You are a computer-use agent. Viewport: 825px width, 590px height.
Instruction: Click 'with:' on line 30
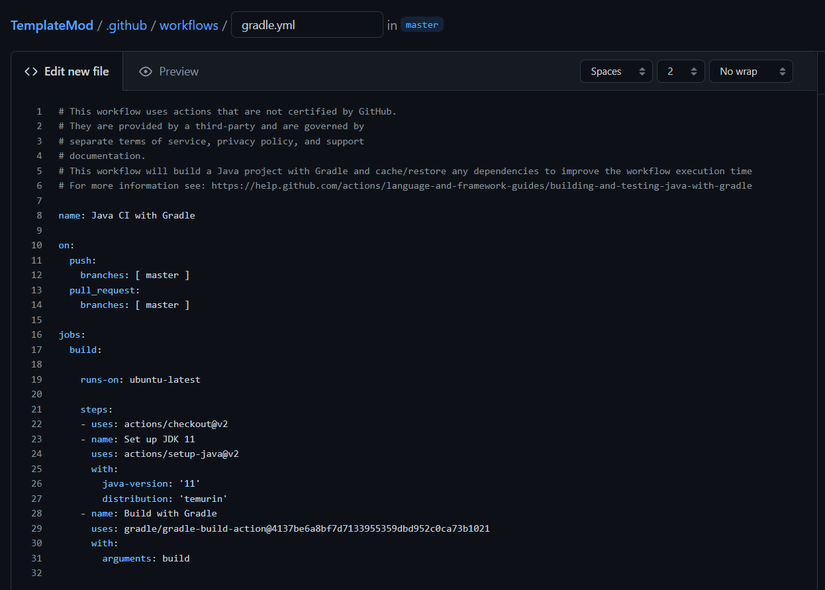tap(105, 543)
